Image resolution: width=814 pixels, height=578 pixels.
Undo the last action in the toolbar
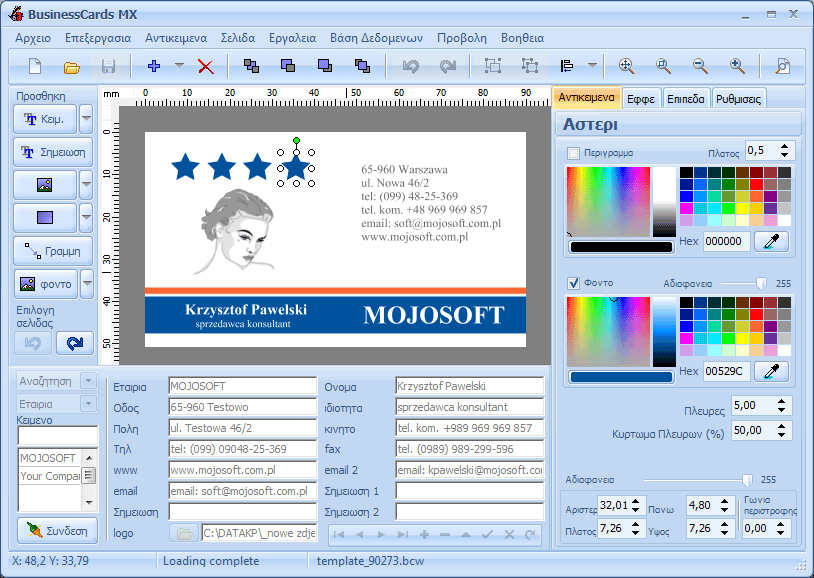(411, 66)
